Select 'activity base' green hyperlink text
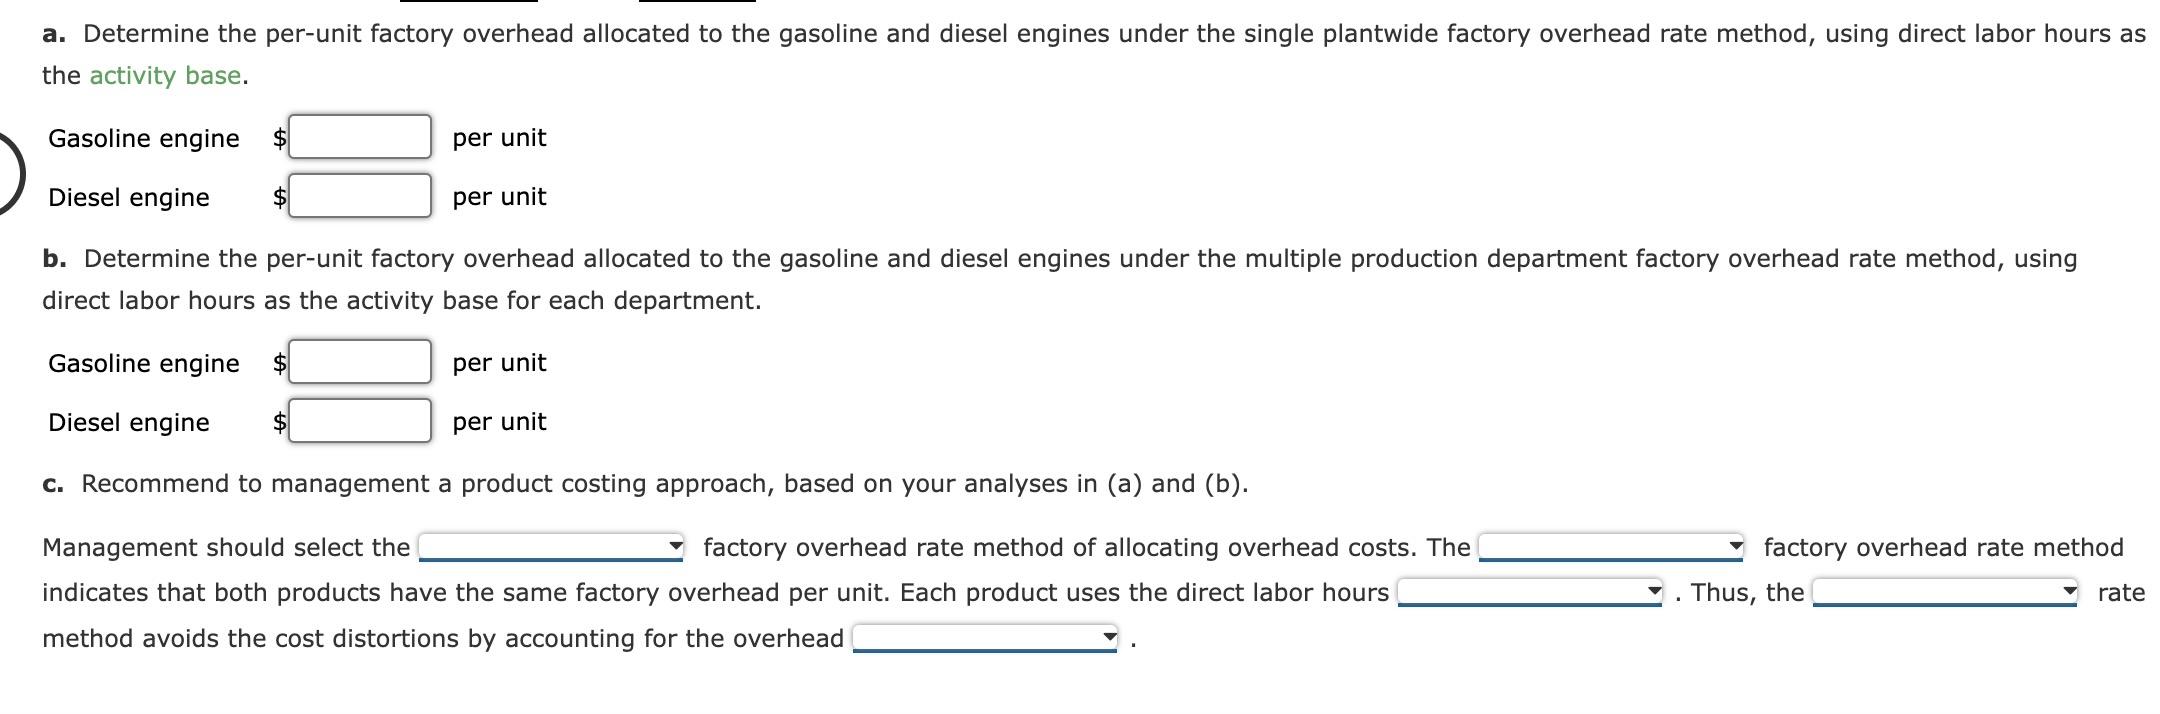 pyautogui.click(x=165, y=74)
